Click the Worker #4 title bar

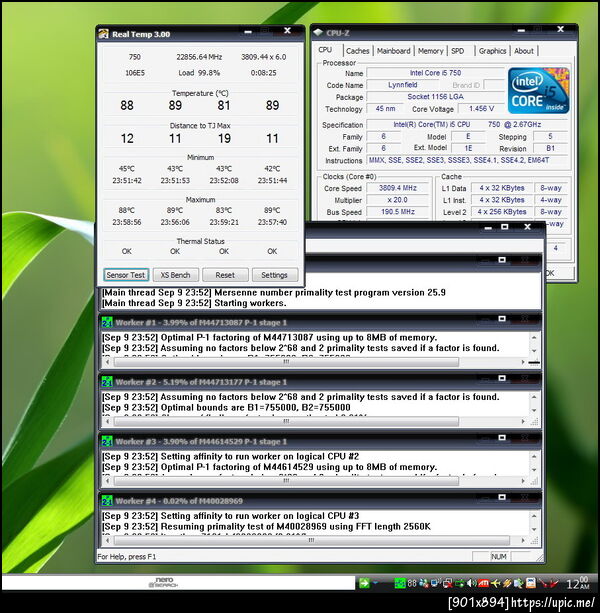tap(320, 500)
